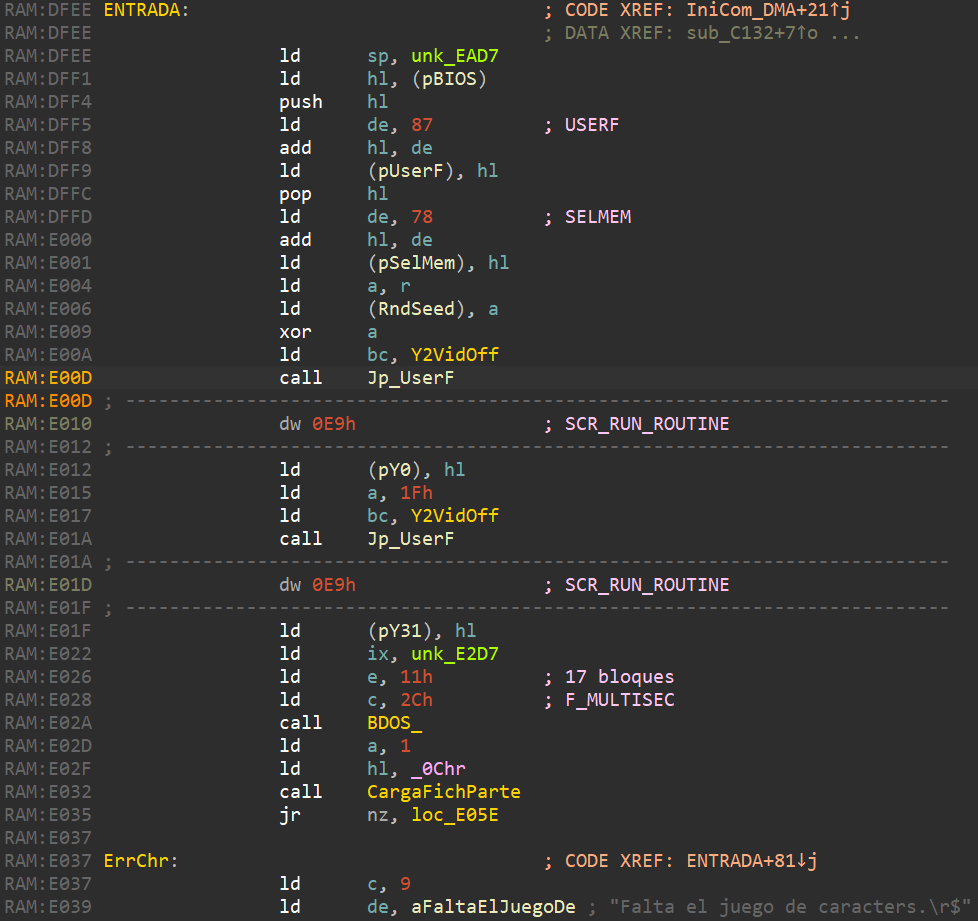Select the immediate value 87
The width and height of the screenshot is (978, 921).
click(x=422, y=125)
